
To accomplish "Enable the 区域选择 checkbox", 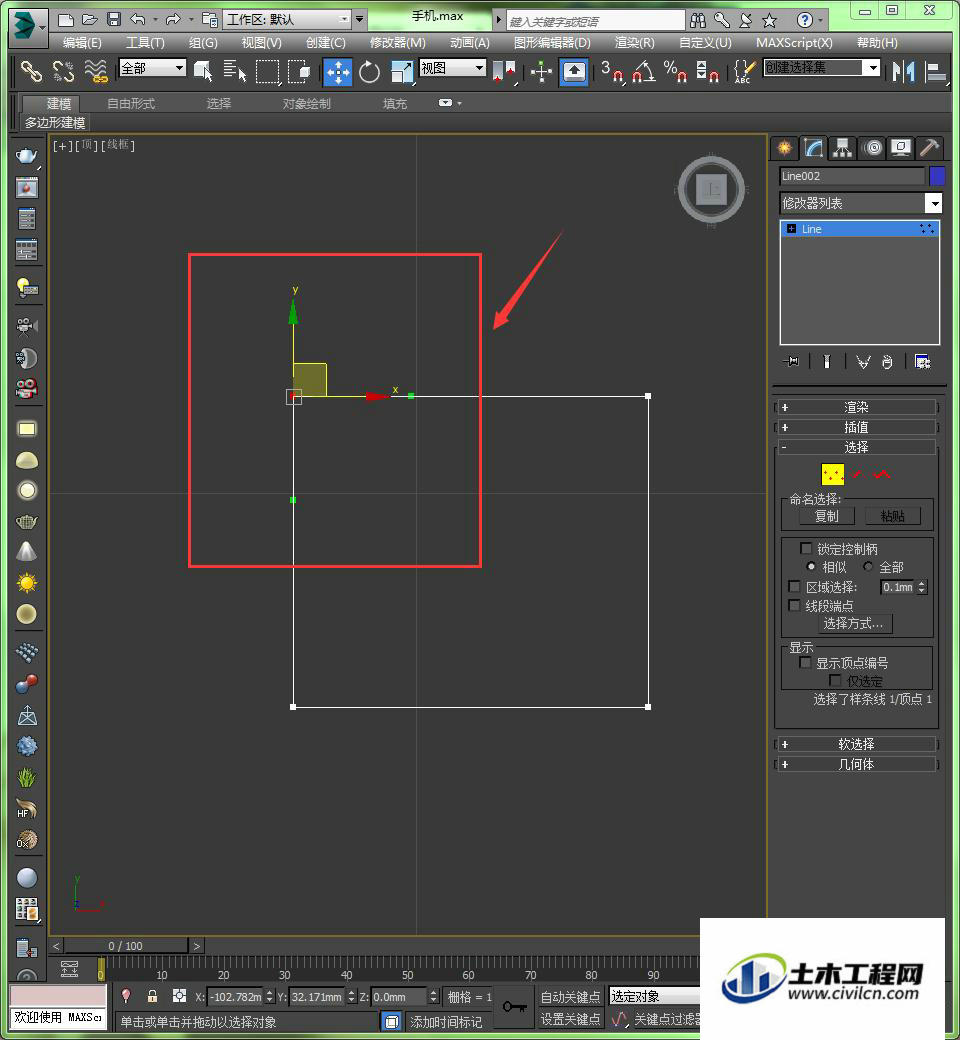I will click(x=794, y=586).
